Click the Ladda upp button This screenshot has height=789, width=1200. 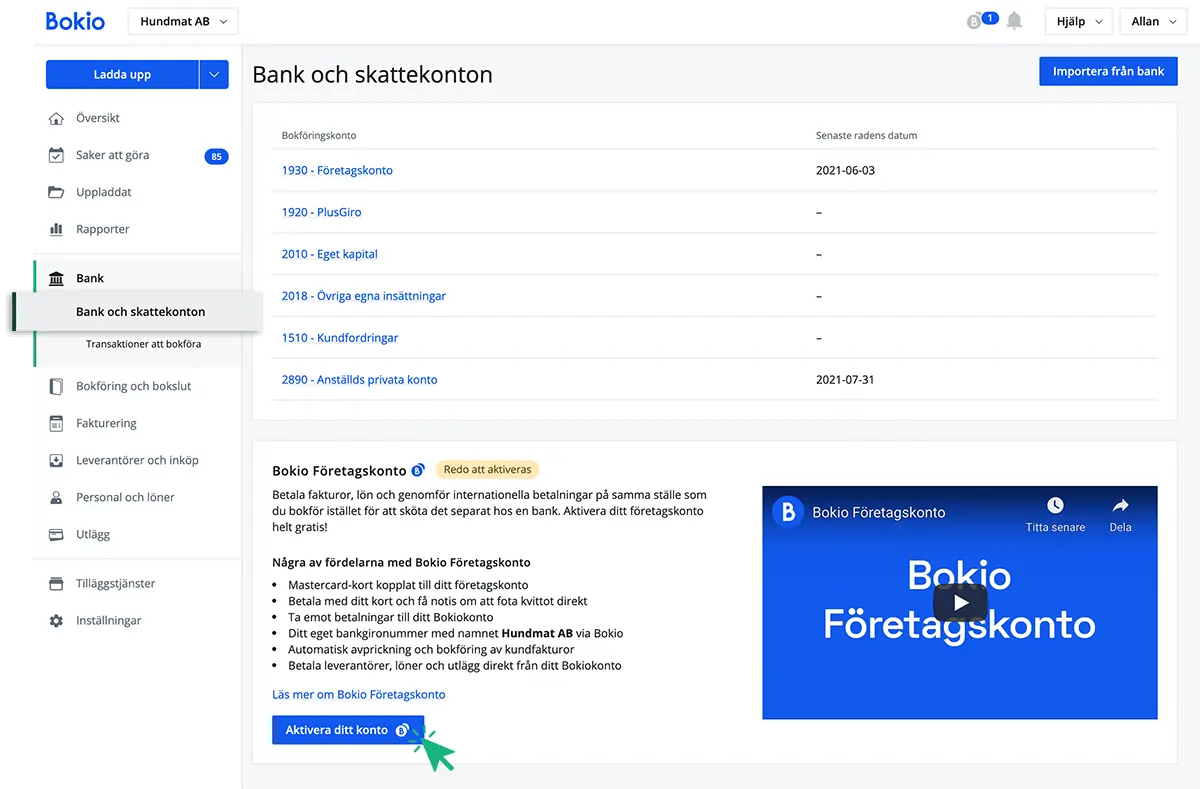pyautogui.click(x=122, y=74)
